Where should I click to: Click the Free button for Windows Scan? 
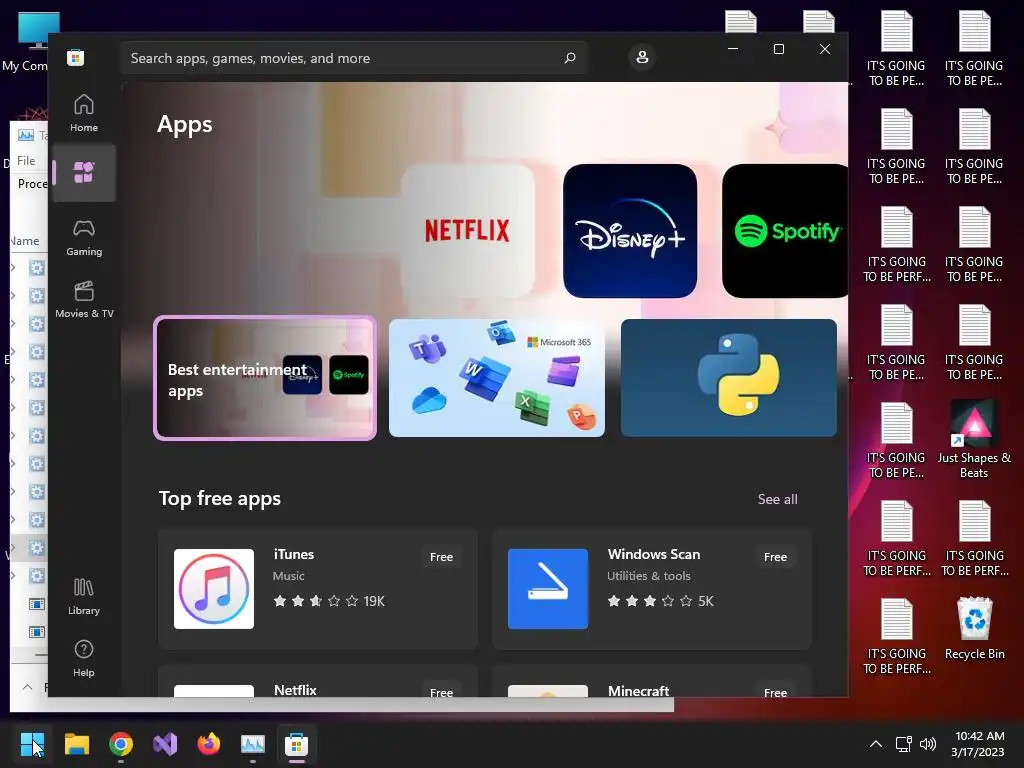coord(775,557)
